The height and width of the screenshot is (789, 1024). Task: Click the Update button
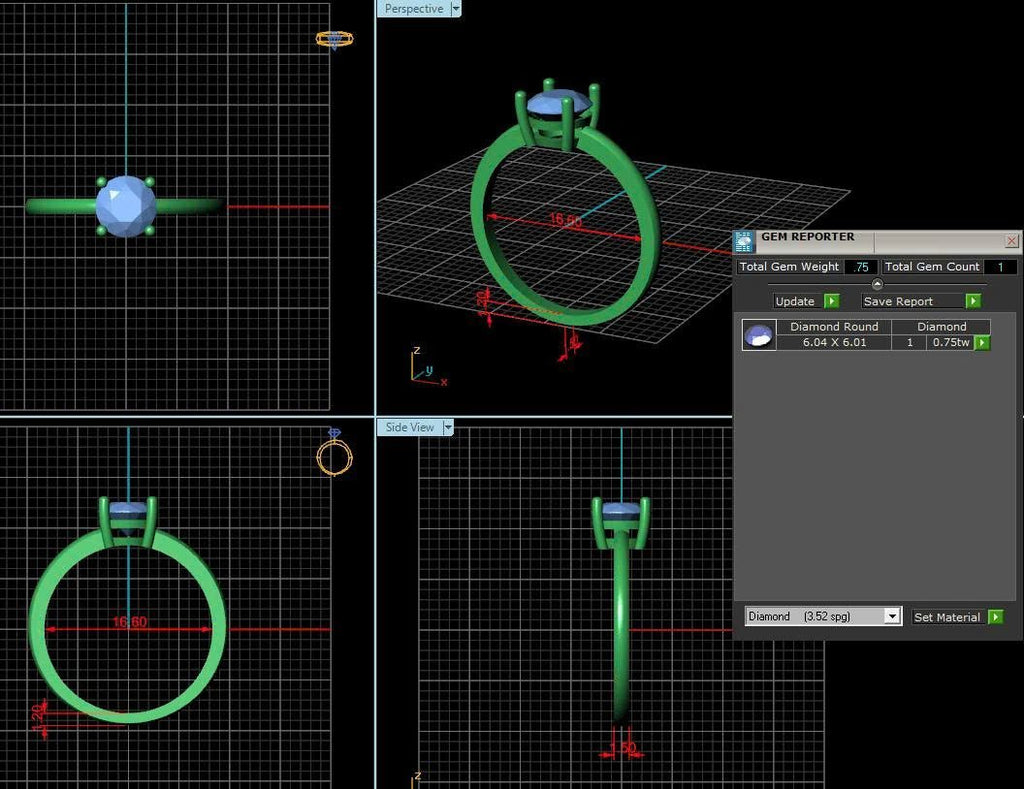795,301
